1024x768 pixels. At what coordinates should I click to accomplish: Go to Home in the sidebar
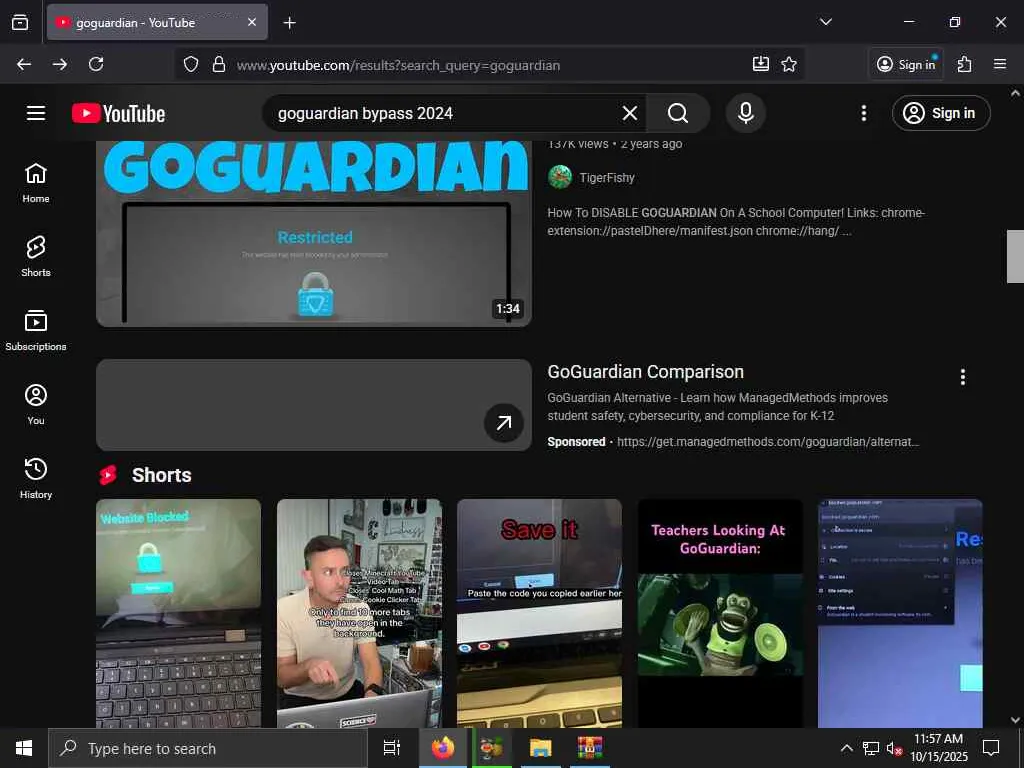pos(36,182)
